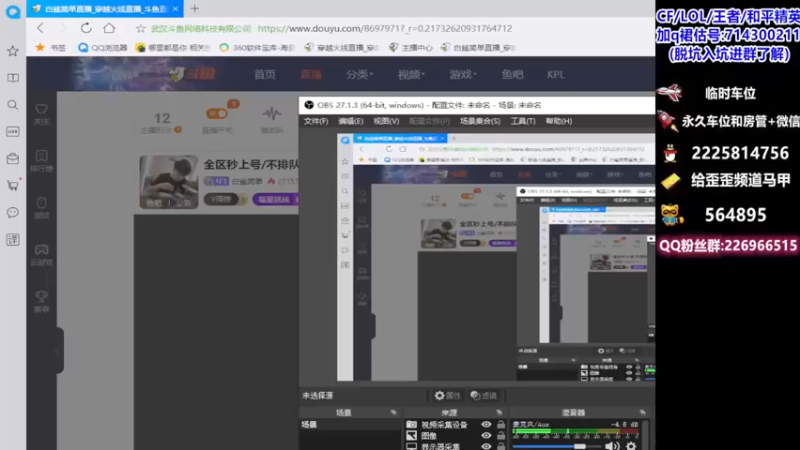This screenshot has height=450, width=800.
Task: Toggle the 直播开关 live switch
Action: coord(216,113)
